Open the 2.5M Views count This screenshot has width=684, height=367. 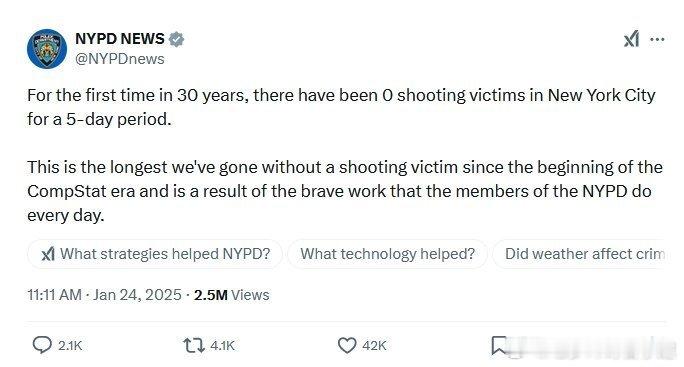[x=232, y=295]
